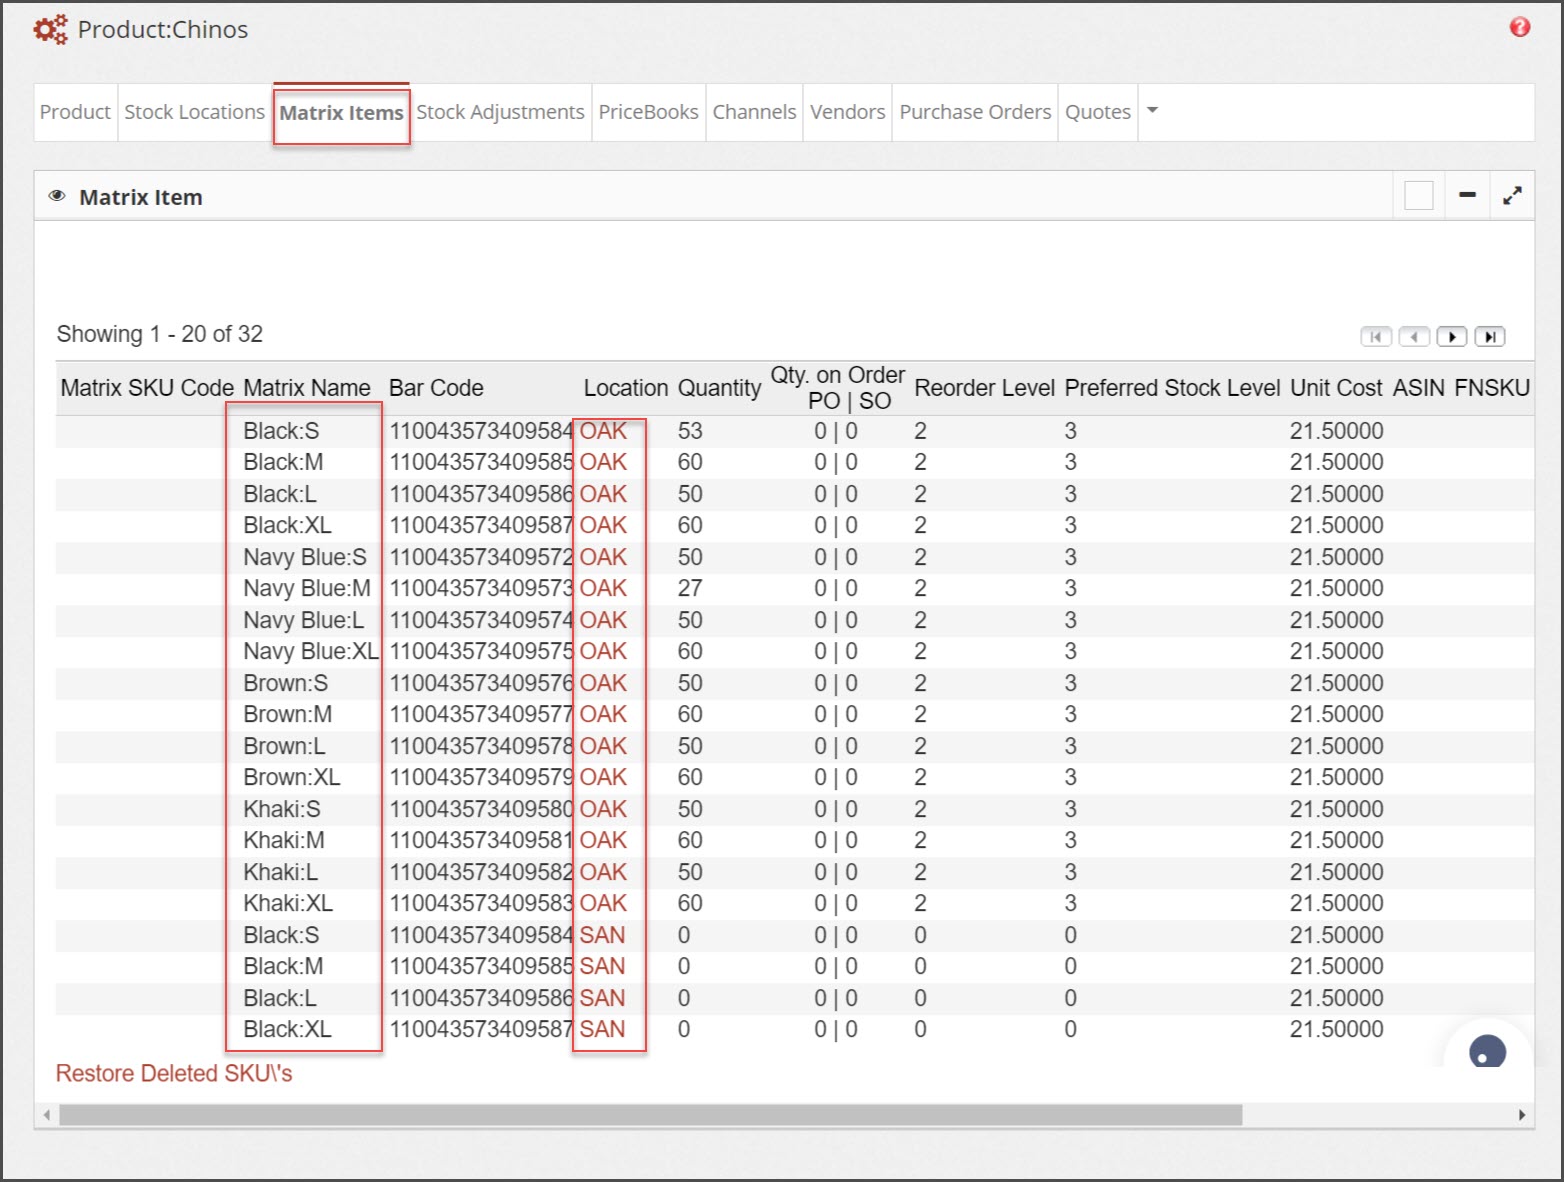Image resolution: width=1564 pixels, height=1182 pixels.
Task: Open the Vendors tab
Action: pos(847,112)
